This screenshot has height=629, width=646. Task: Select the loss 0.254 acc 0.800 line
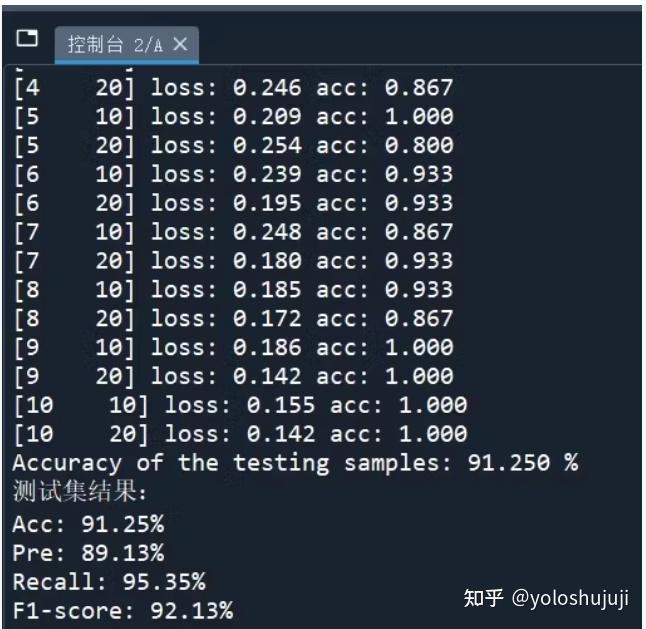click(x=233, y=146)
